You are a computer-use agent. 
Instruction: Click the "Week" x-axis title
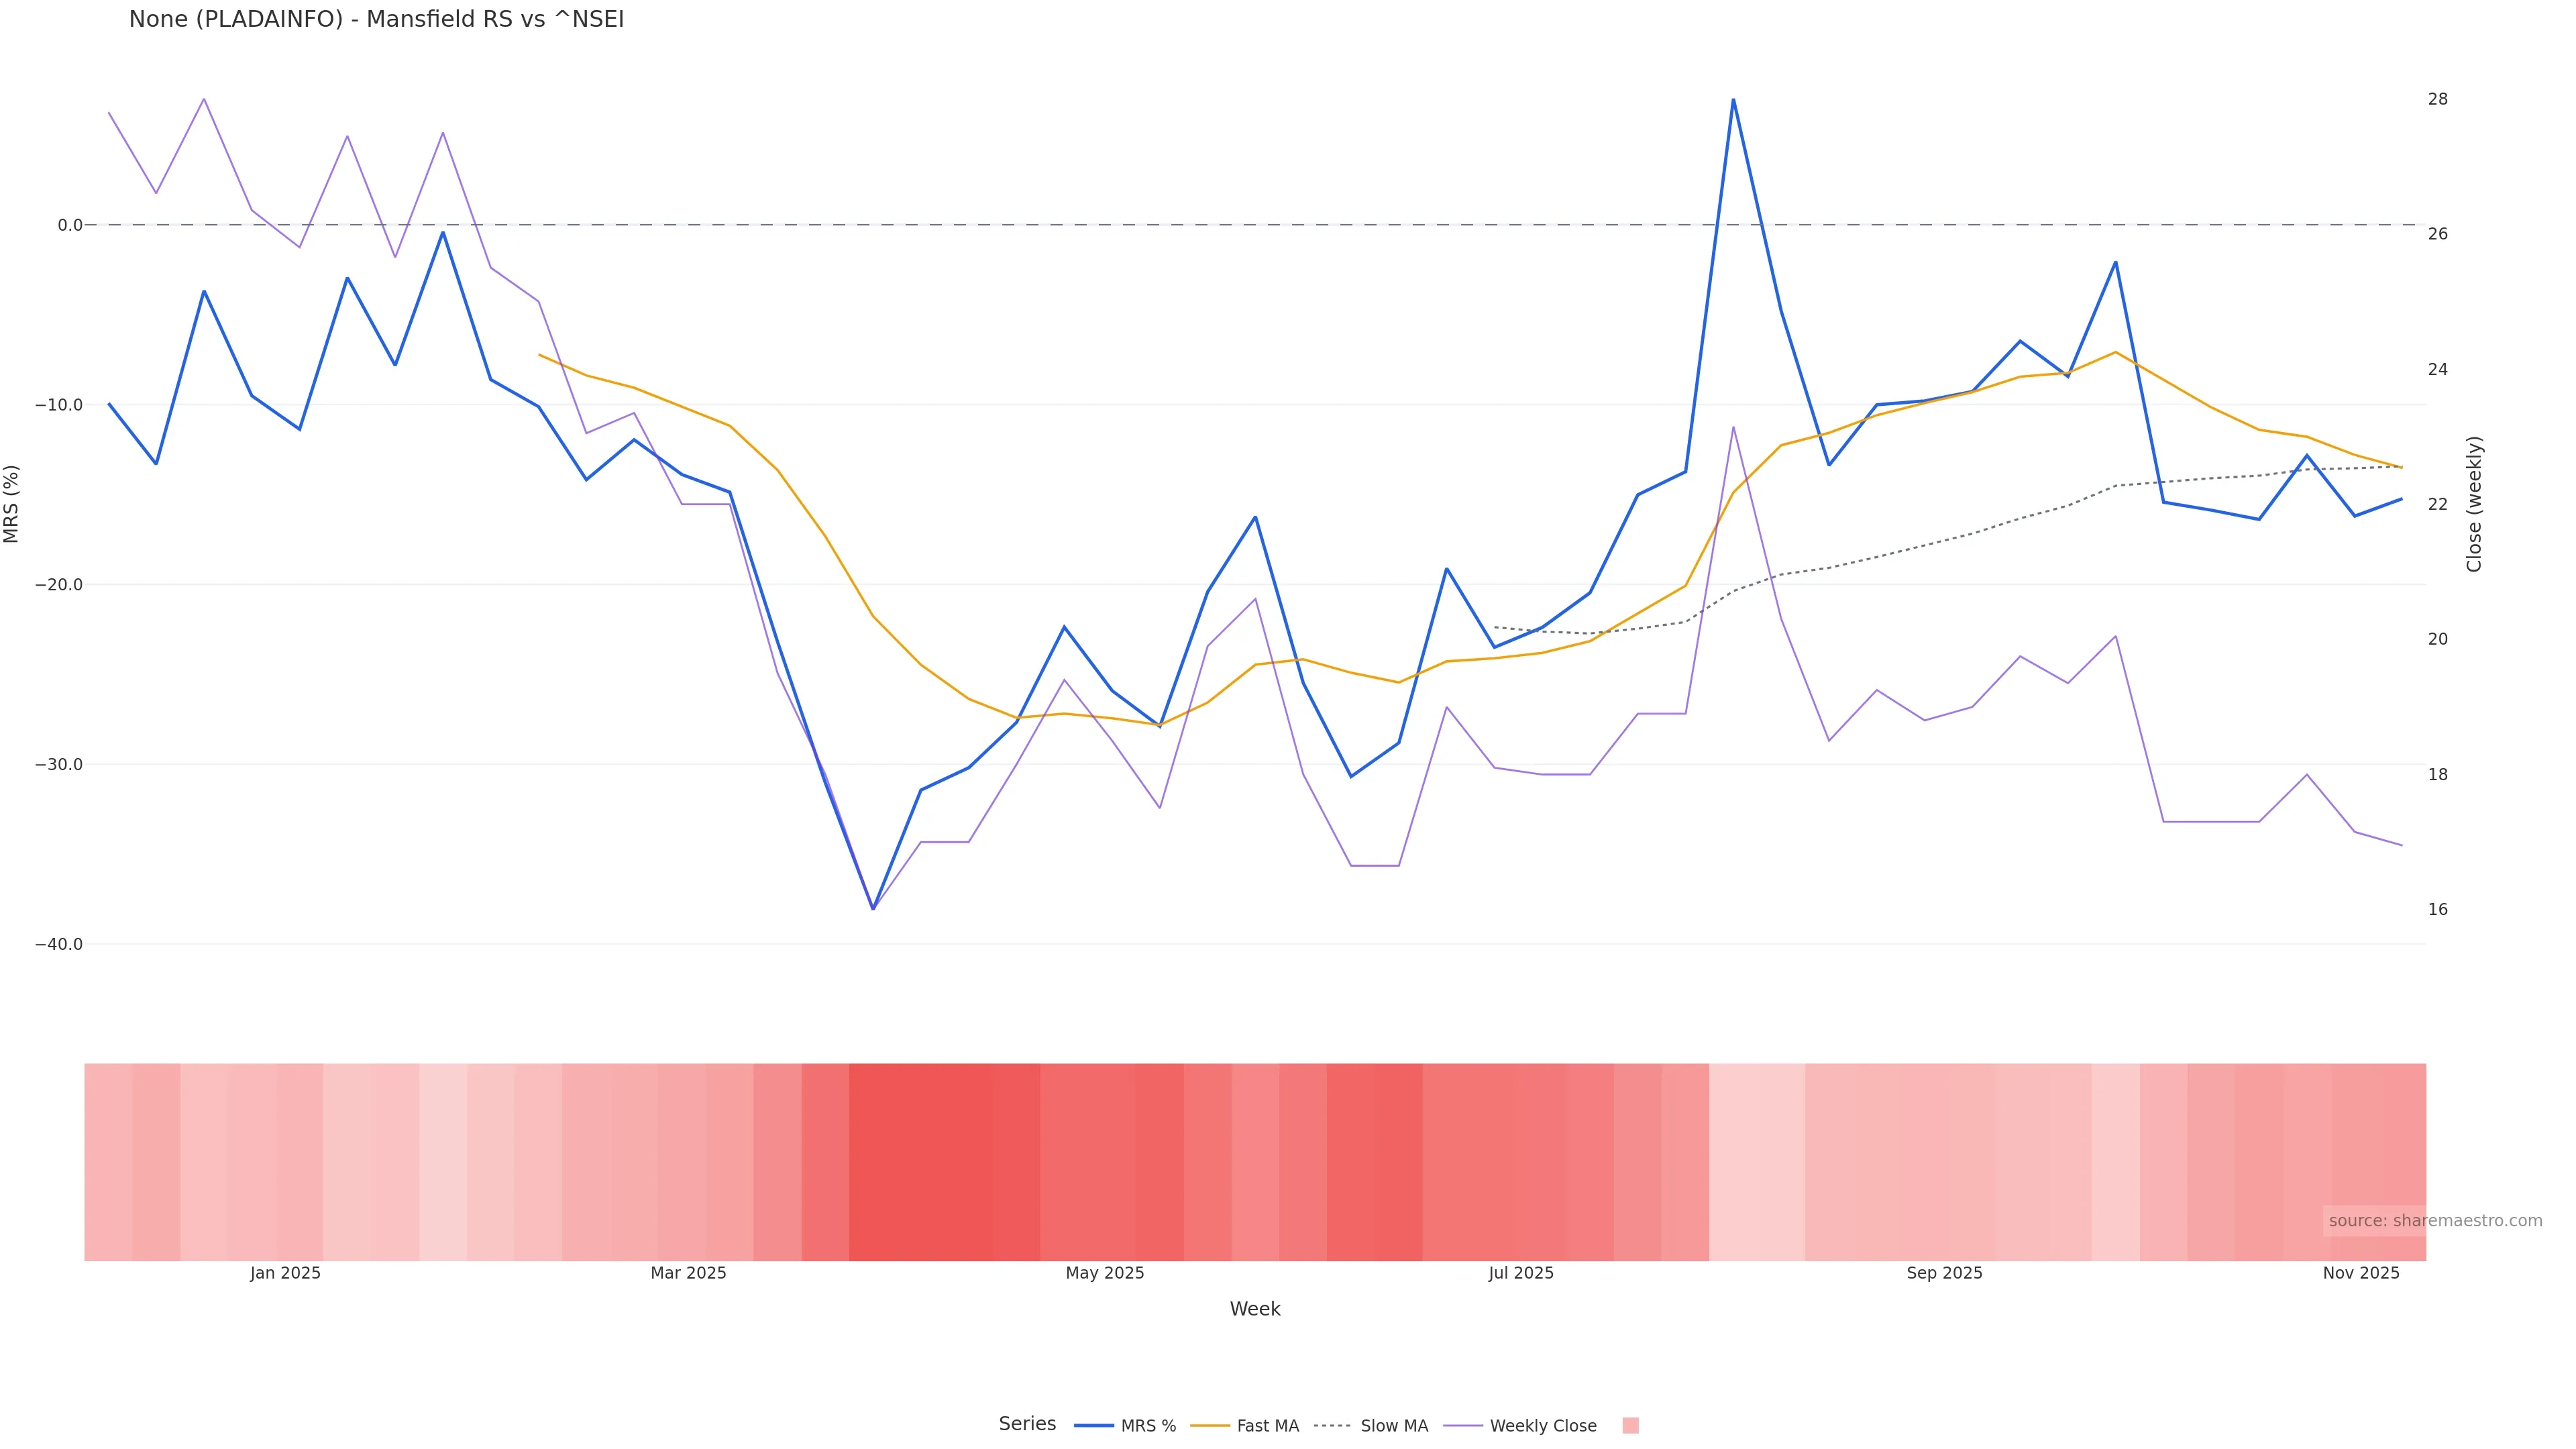click(x=1254, y=1309)
